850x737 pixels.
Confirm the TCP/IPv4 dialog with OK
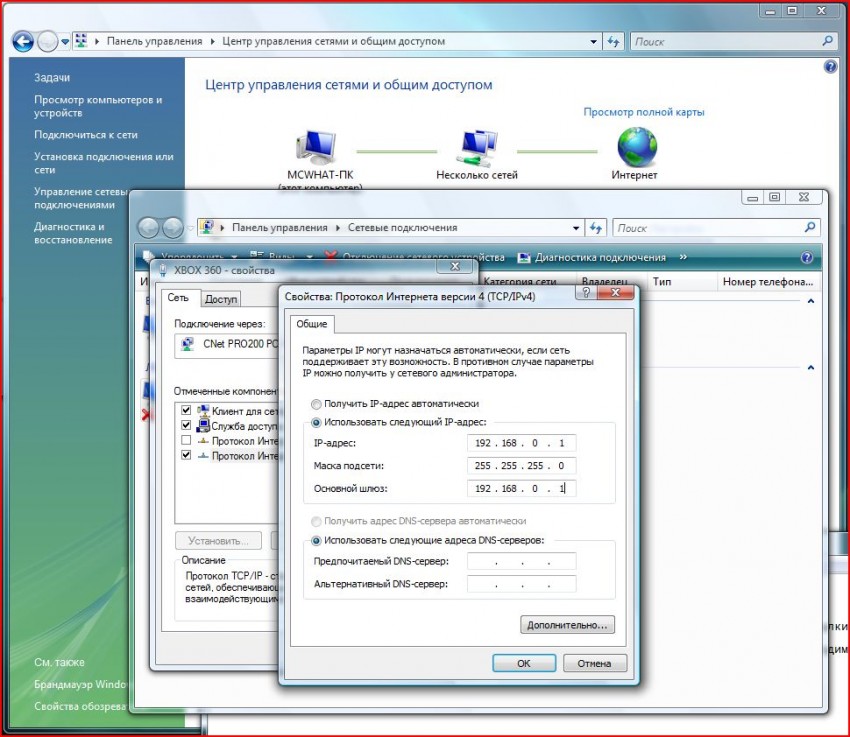pos(524,663)
